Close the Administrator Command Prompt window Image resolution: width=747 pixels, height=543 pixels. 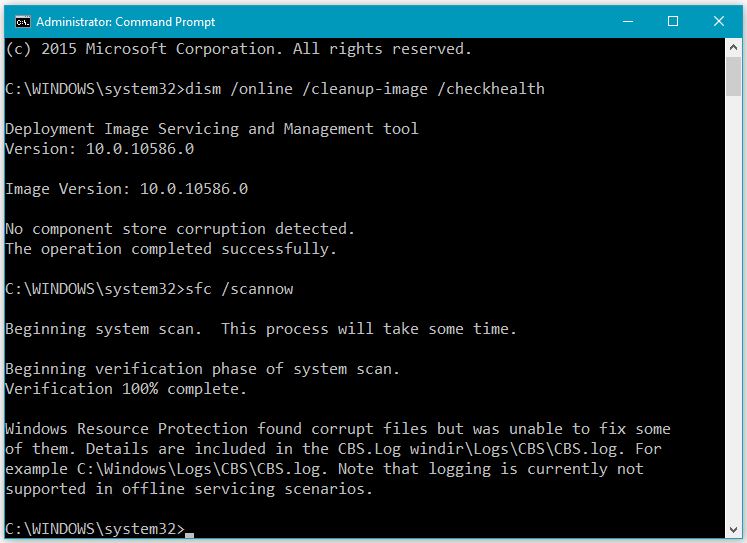(718, 21)
